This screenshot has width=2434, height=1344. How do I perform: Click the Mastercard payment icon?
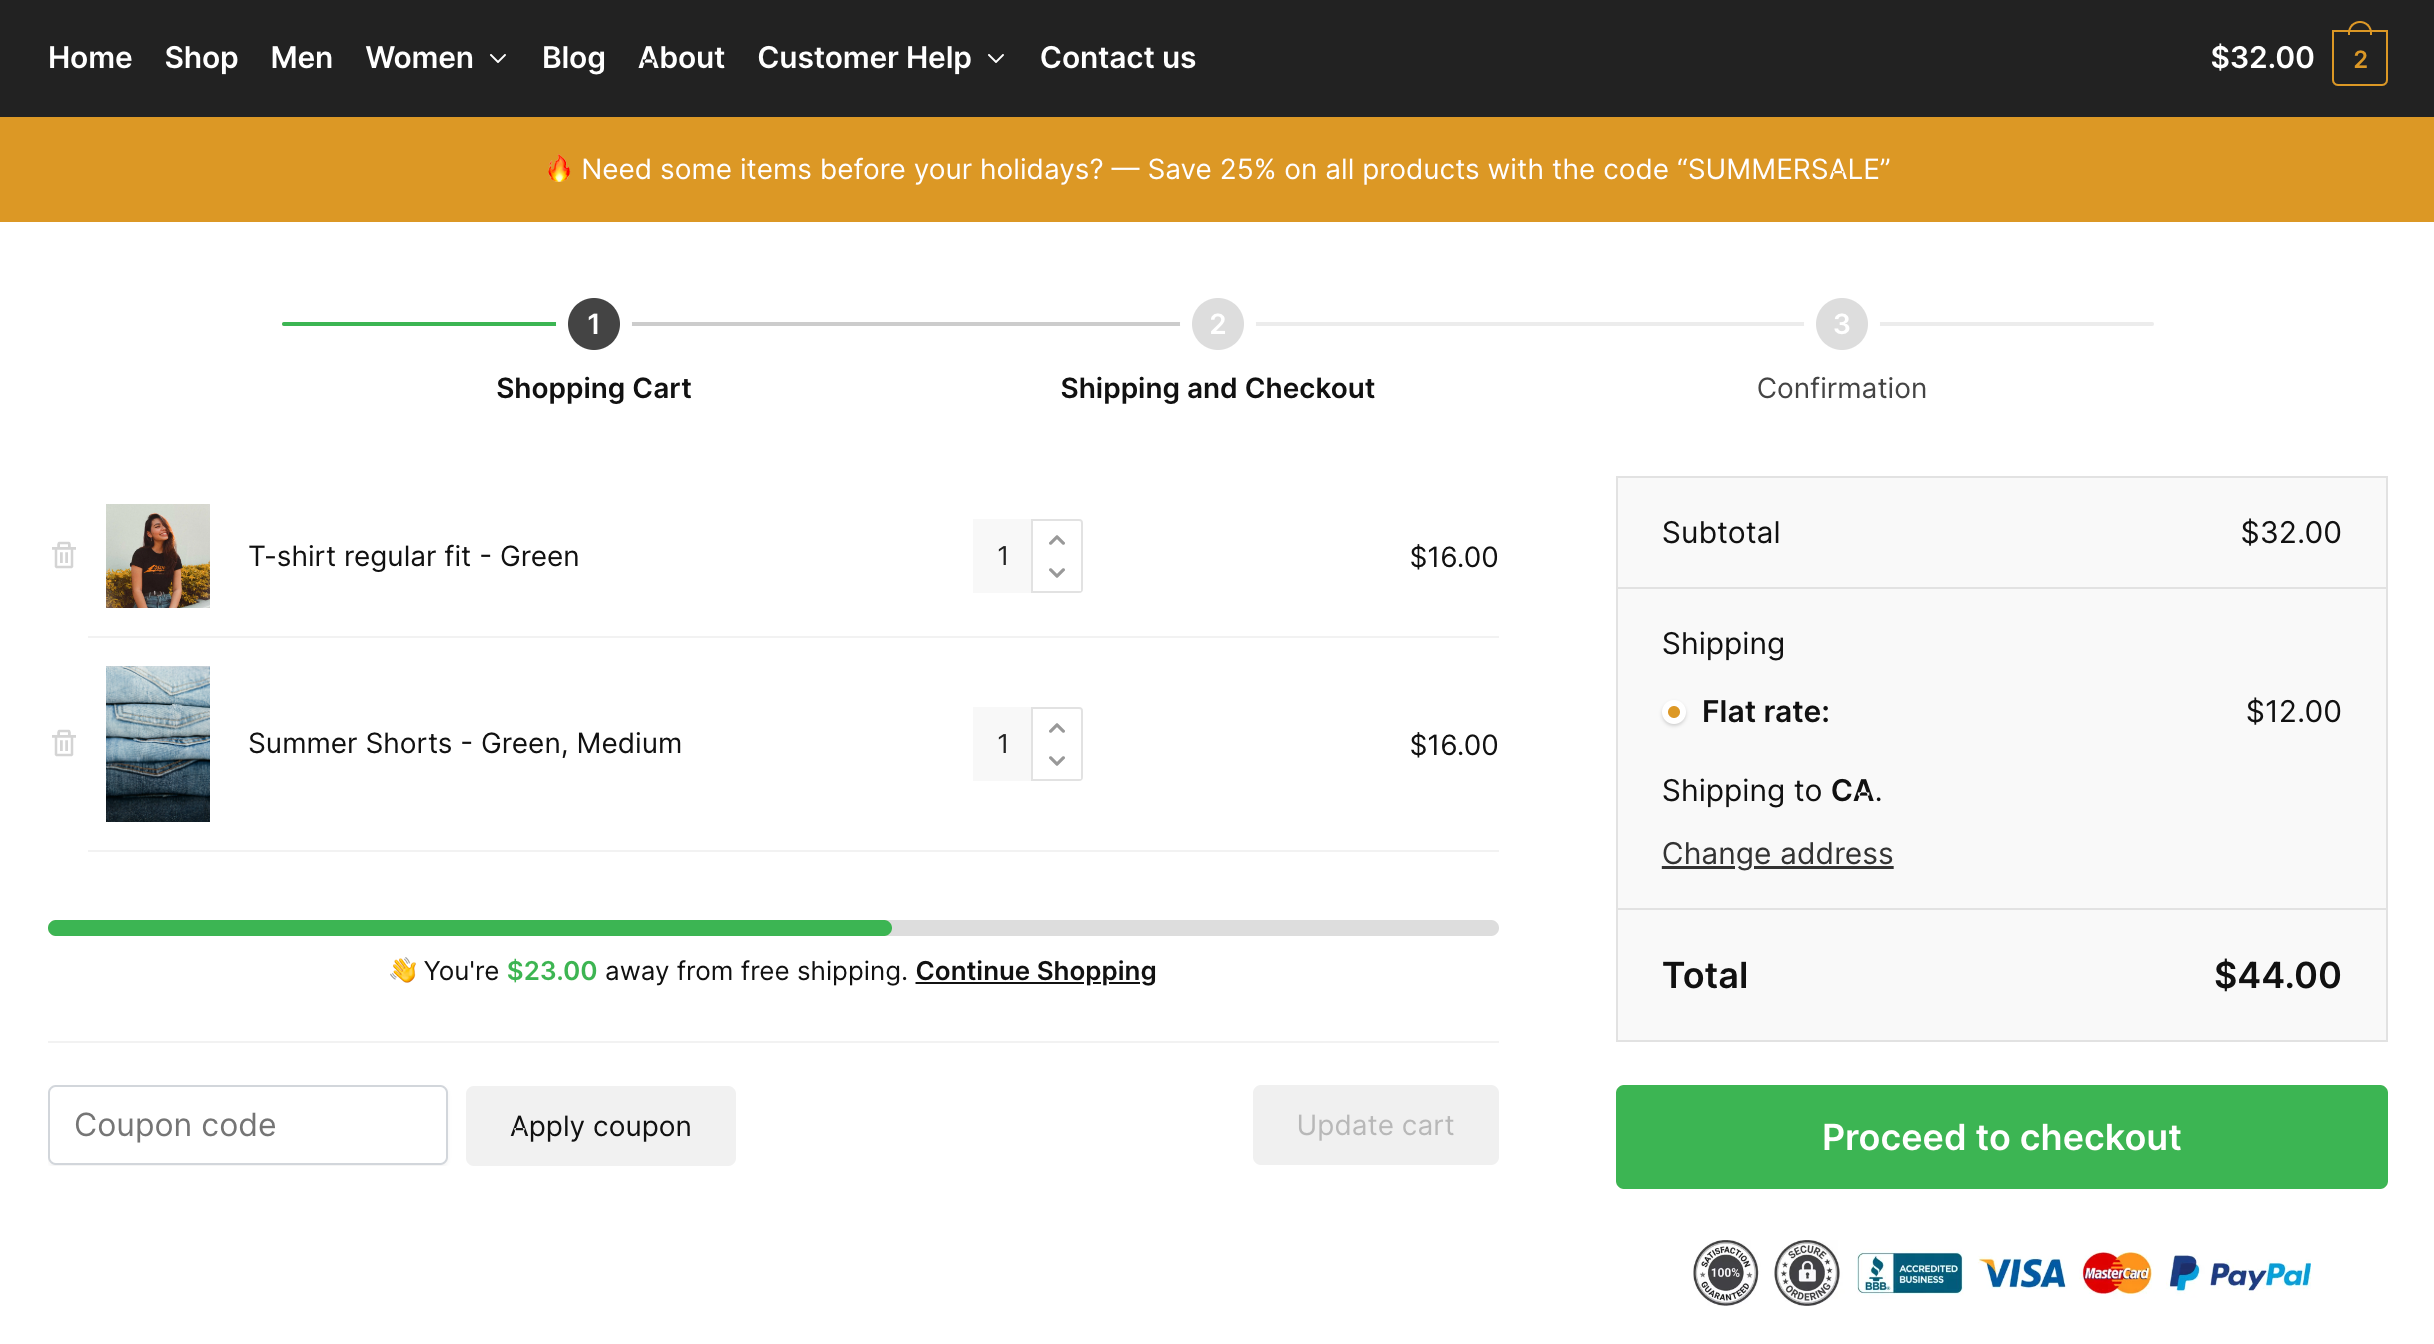point(2118,1273)
